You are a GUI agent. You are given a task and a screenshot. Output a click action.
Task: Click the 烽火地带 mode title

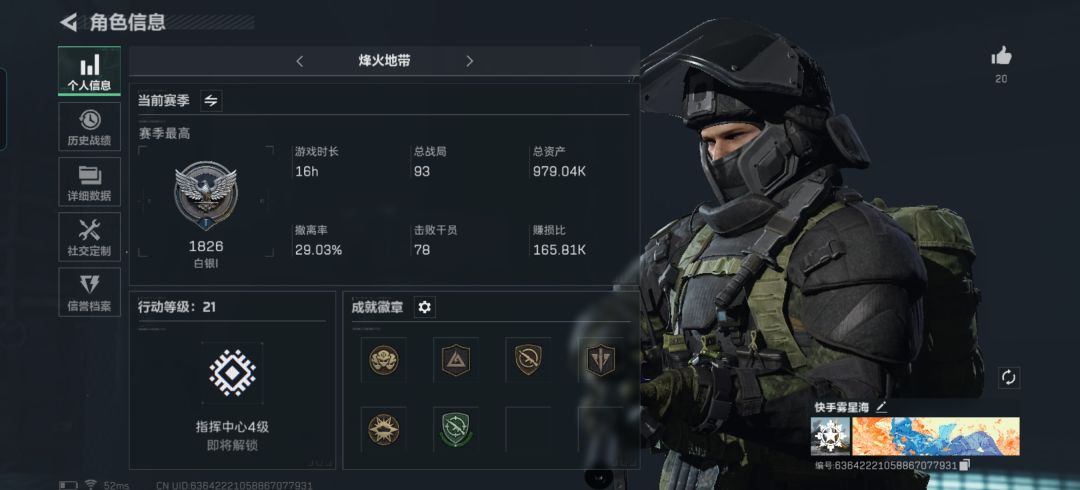[x=384, y=61]
